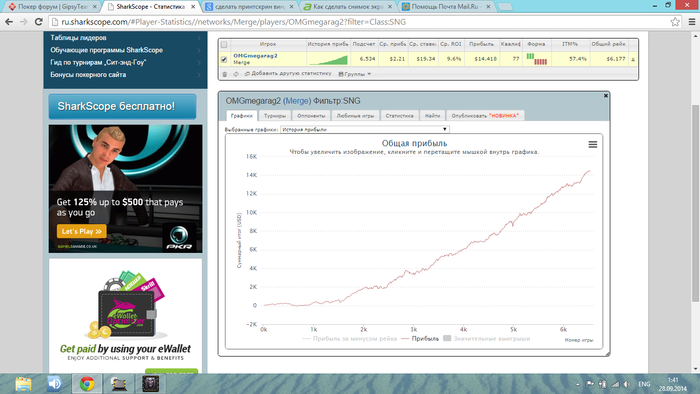
Task: Switch to the сделать принтскрин browser tab
Action: pos(250,7)
